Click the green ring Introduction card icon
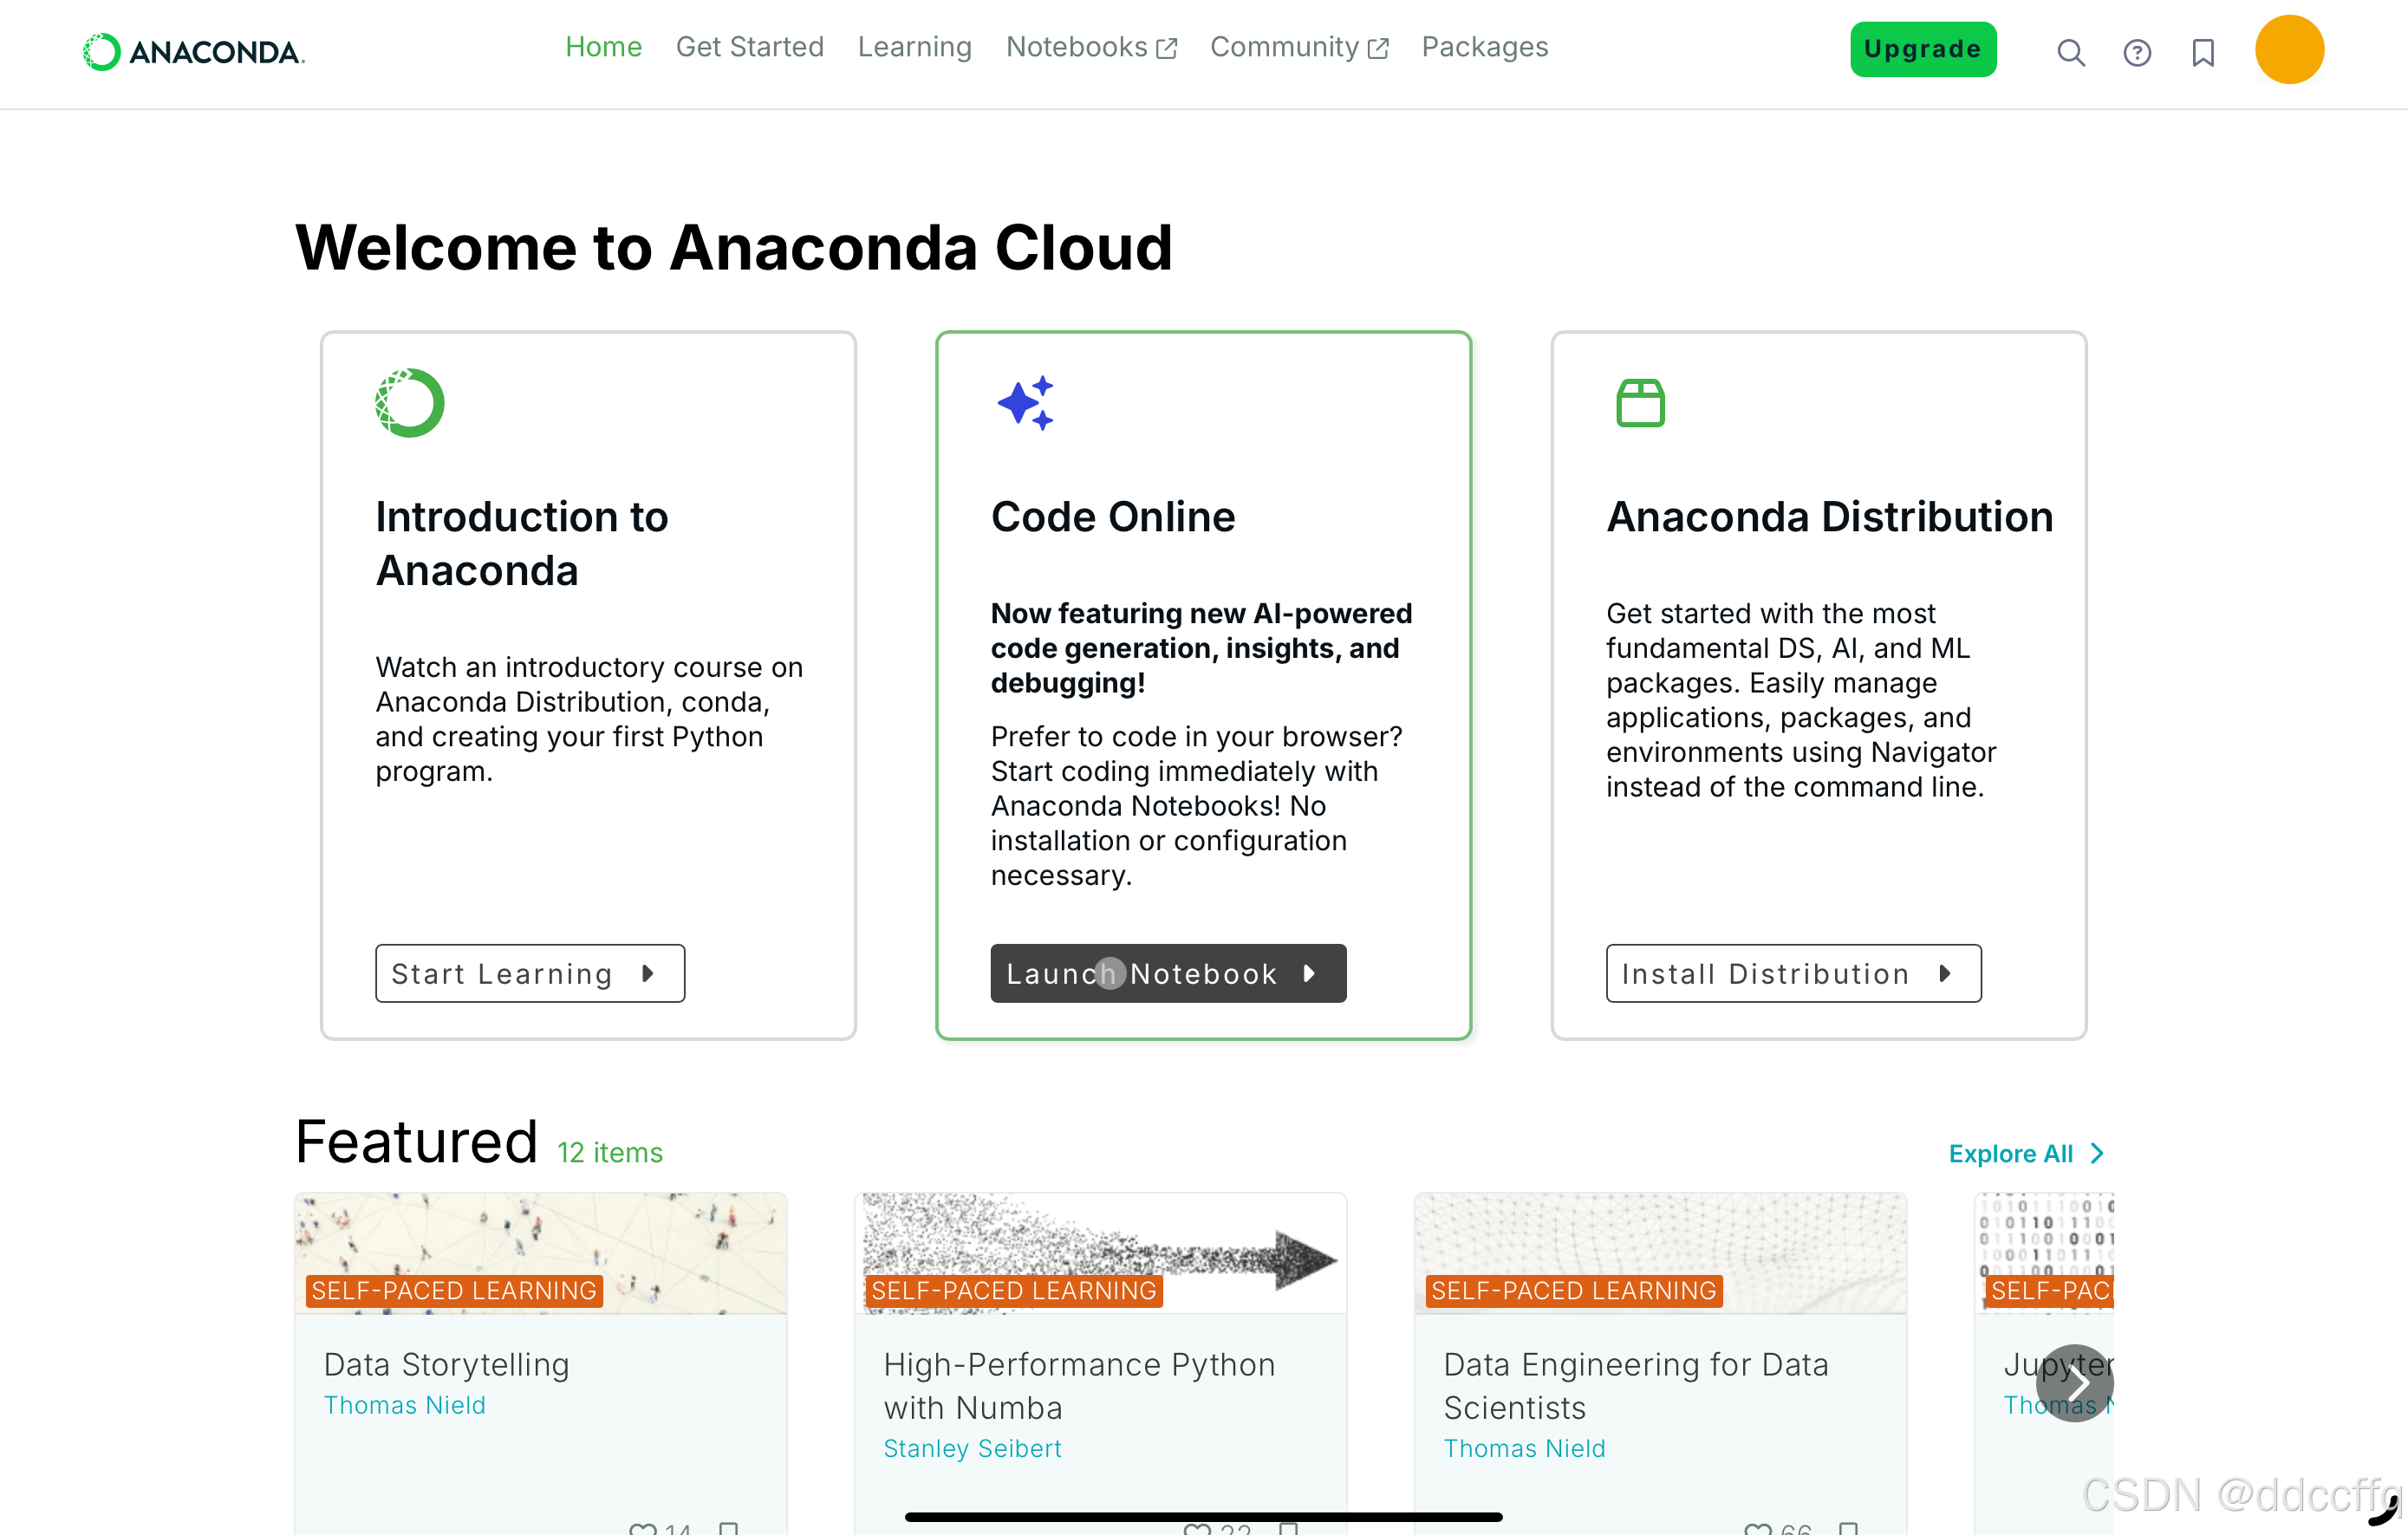 [x=409, y=403]
